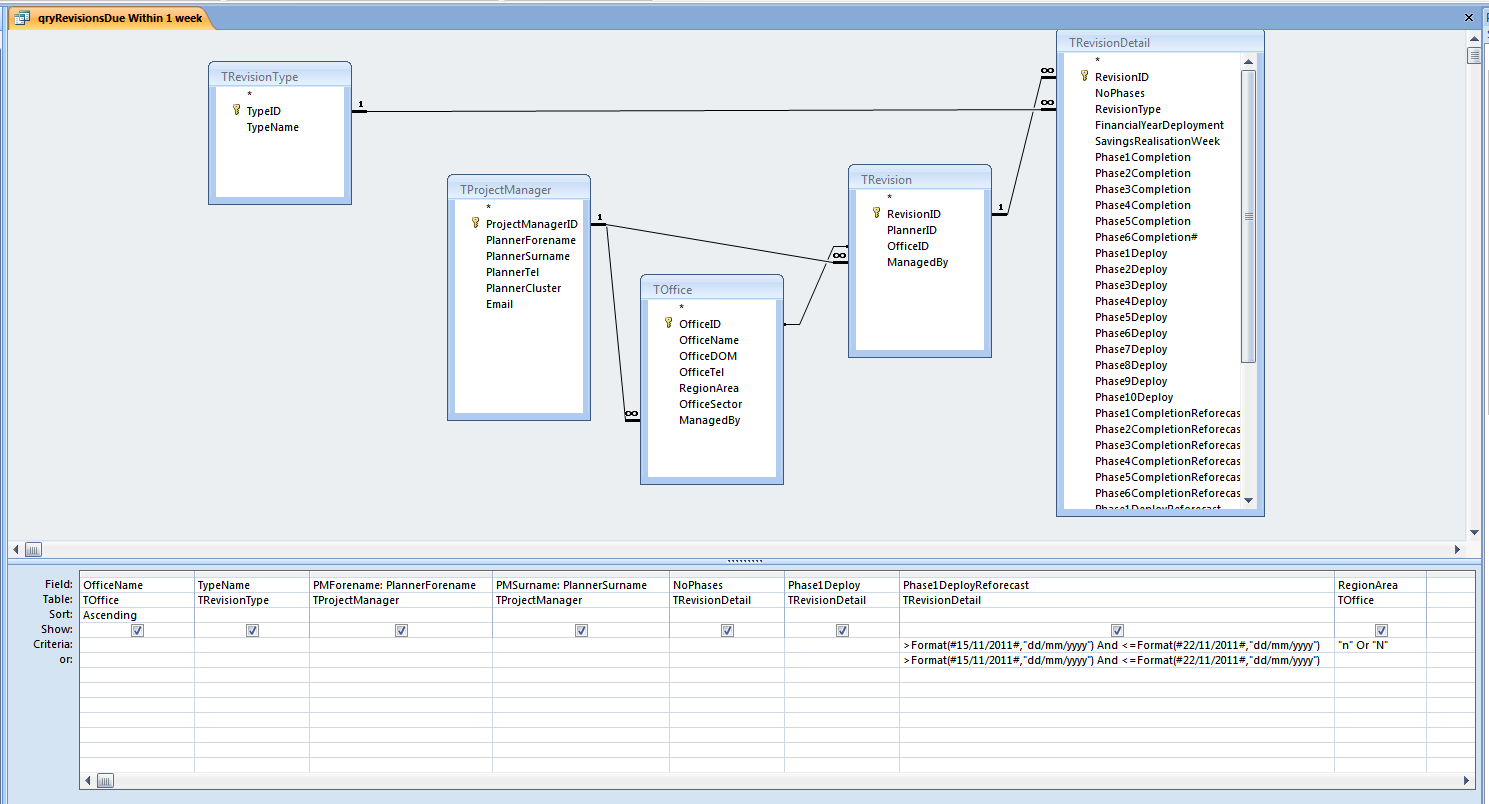Click the TRevisionType Table cell under TypeName
The width and height of the screenshot is (1489, 804).
click(252, 600)
